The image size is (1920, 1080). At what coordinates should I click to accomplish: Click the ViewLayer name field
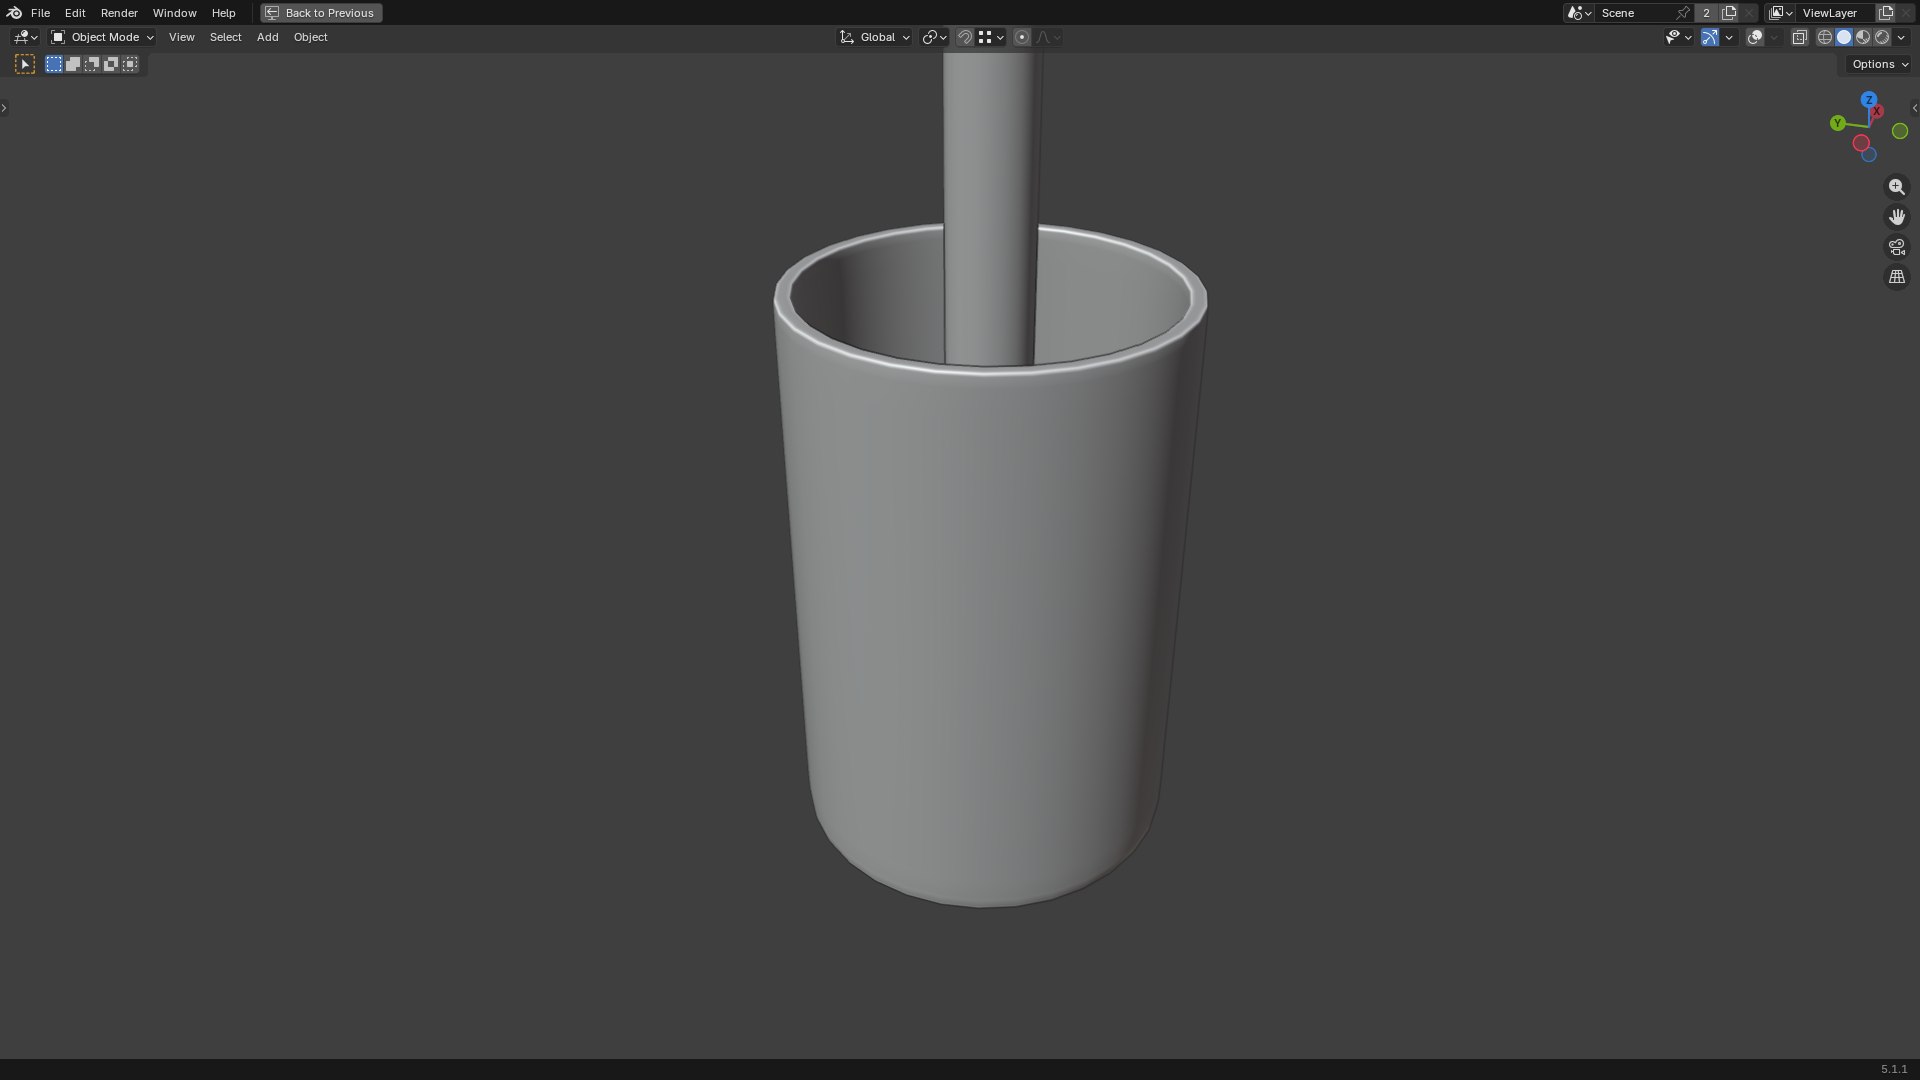pyautogui.click(x=1835, y=13)
